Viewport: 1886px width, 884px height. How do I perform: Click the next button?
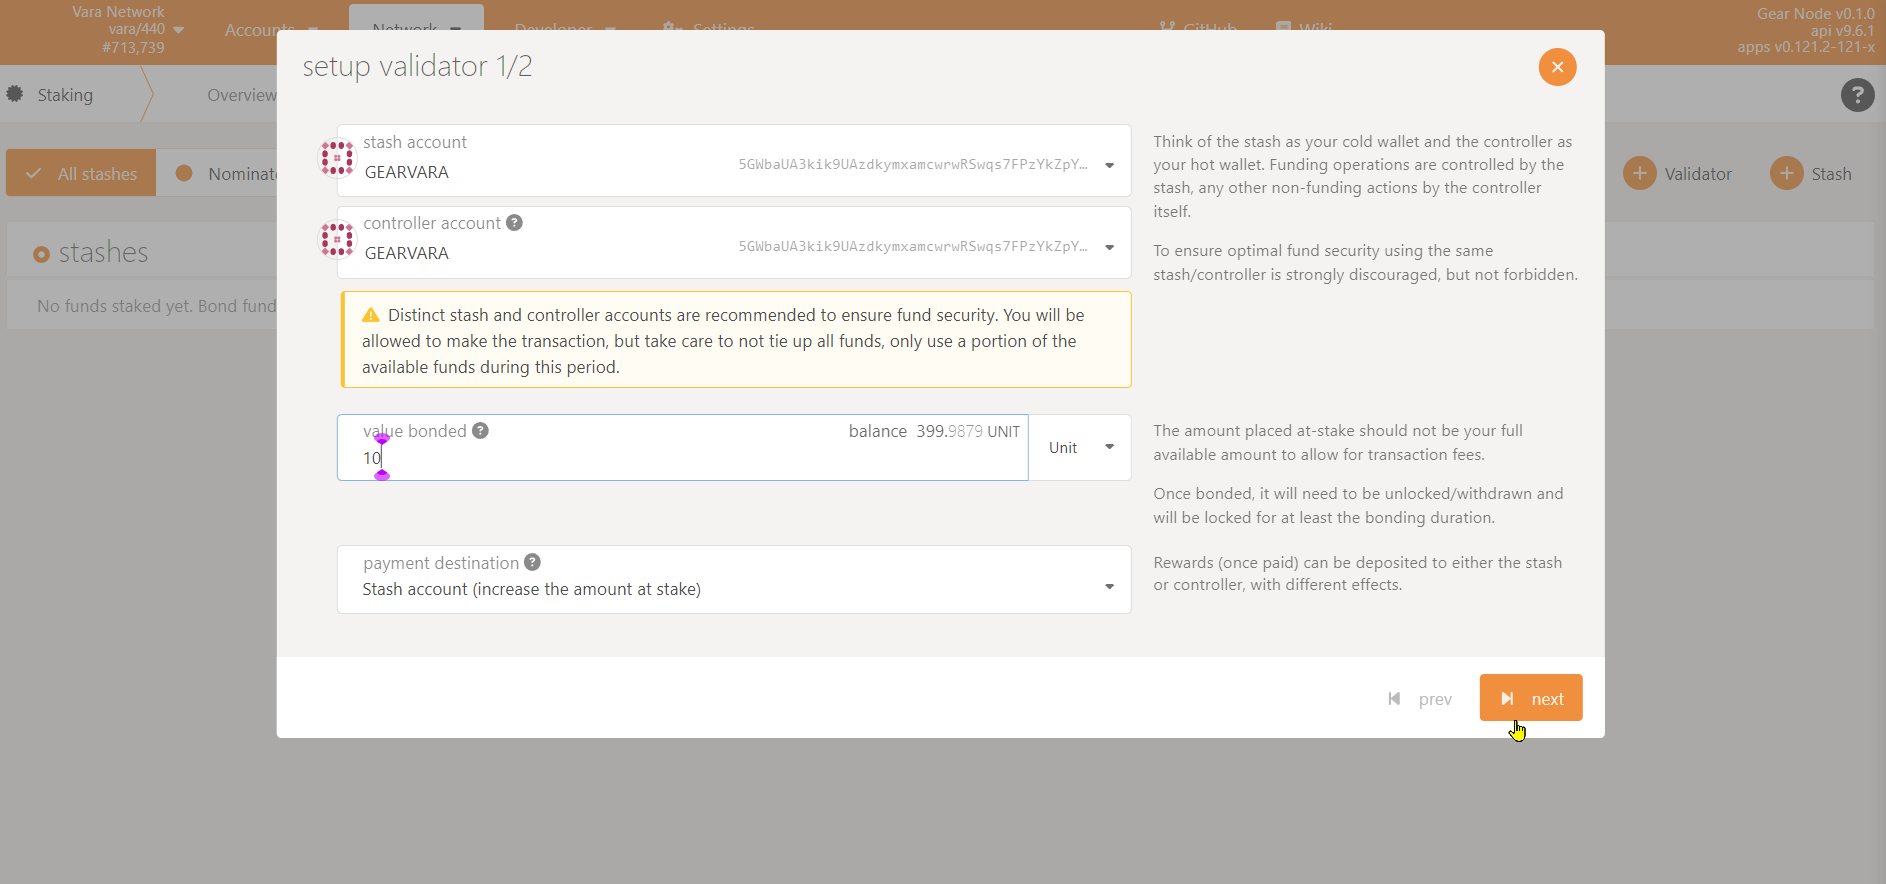(1530, 698)
